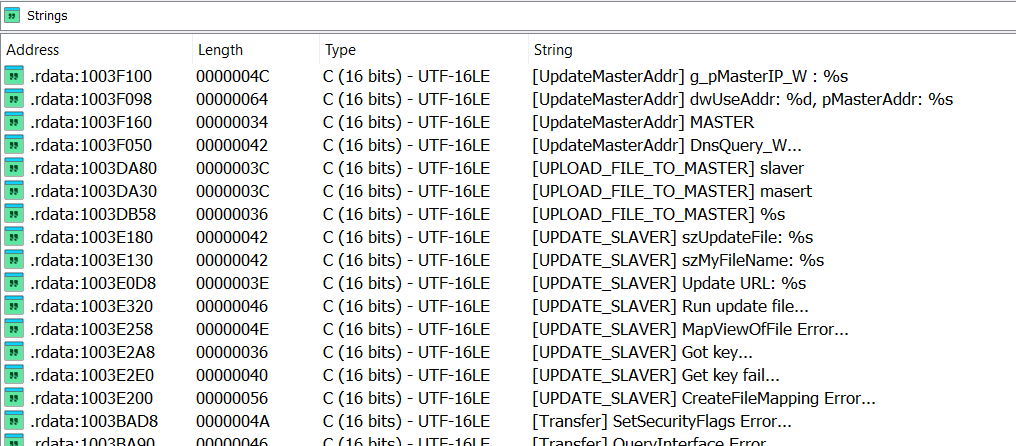
Task: Click the row icon at .rdata:1003E258
Action: point(14,329)
